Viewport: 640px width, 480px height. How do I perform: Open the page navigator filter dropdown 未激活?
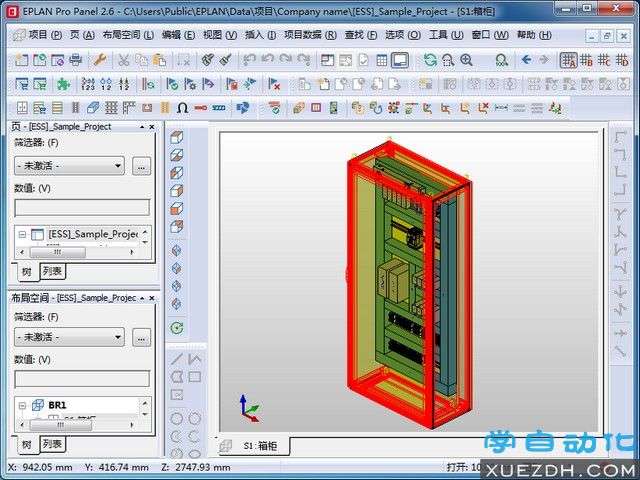[69, 166]
